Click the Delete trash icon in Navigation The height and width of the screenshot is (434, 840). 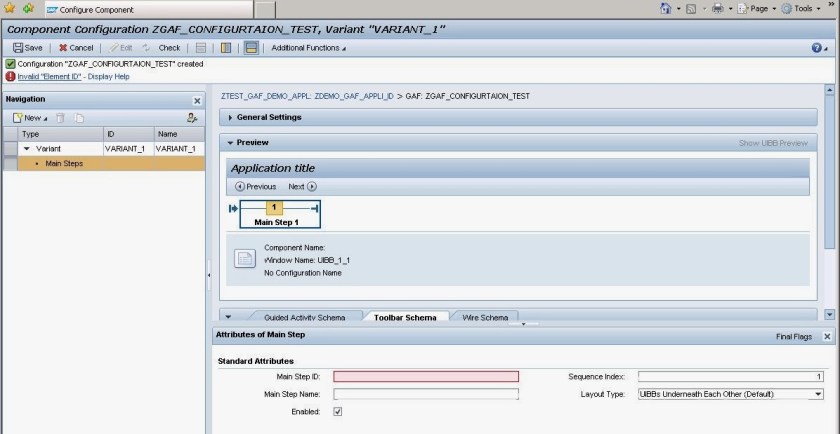pyautogui.click(x=61, y=118)
